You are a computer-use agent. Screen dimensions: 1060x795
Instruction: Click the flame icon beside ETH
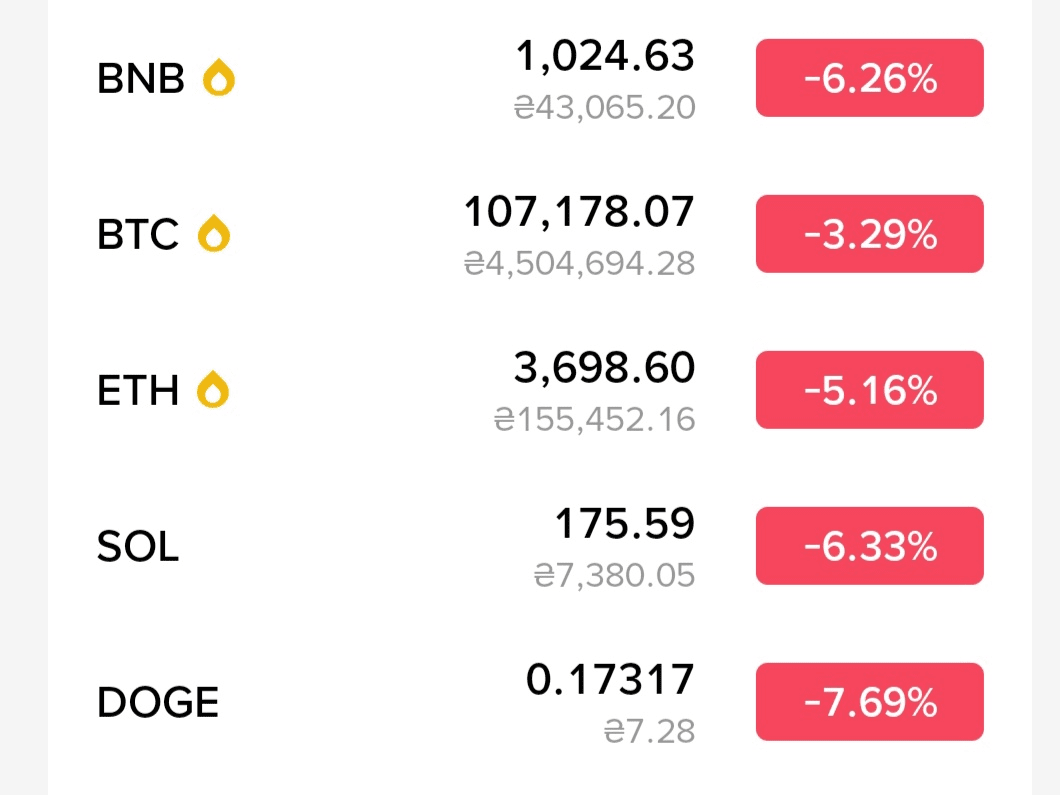coord(213,389)
